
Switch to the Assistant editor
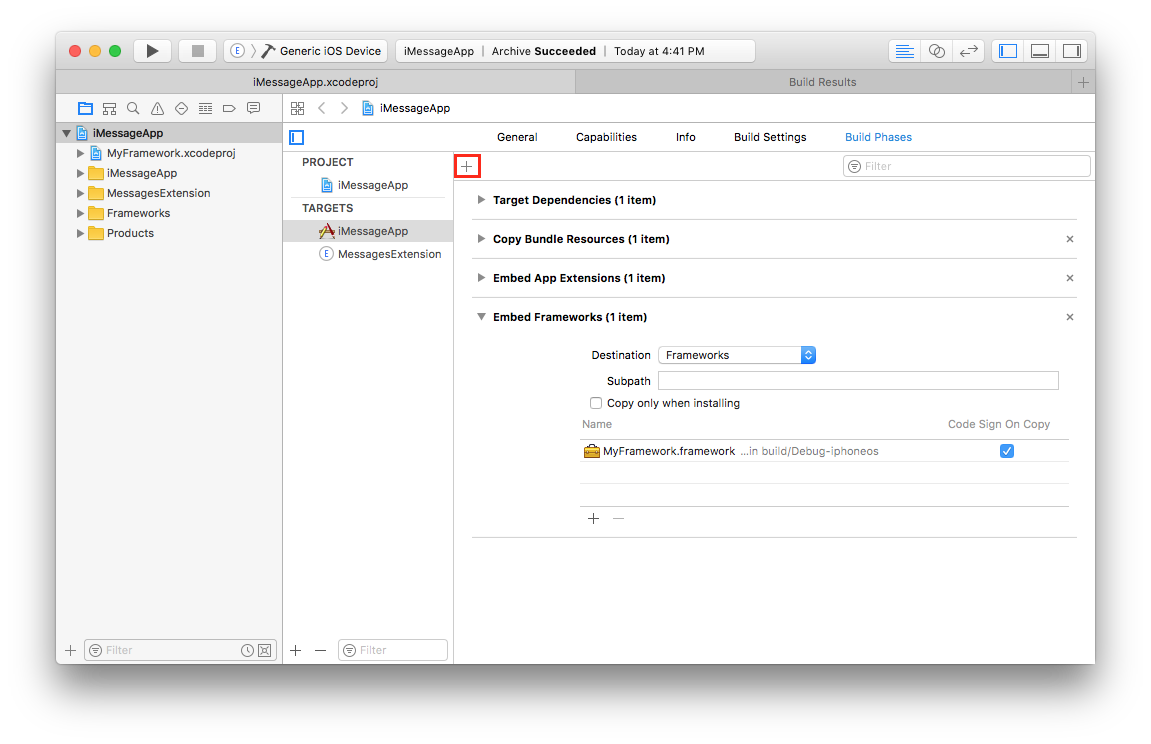click(937, 51)
